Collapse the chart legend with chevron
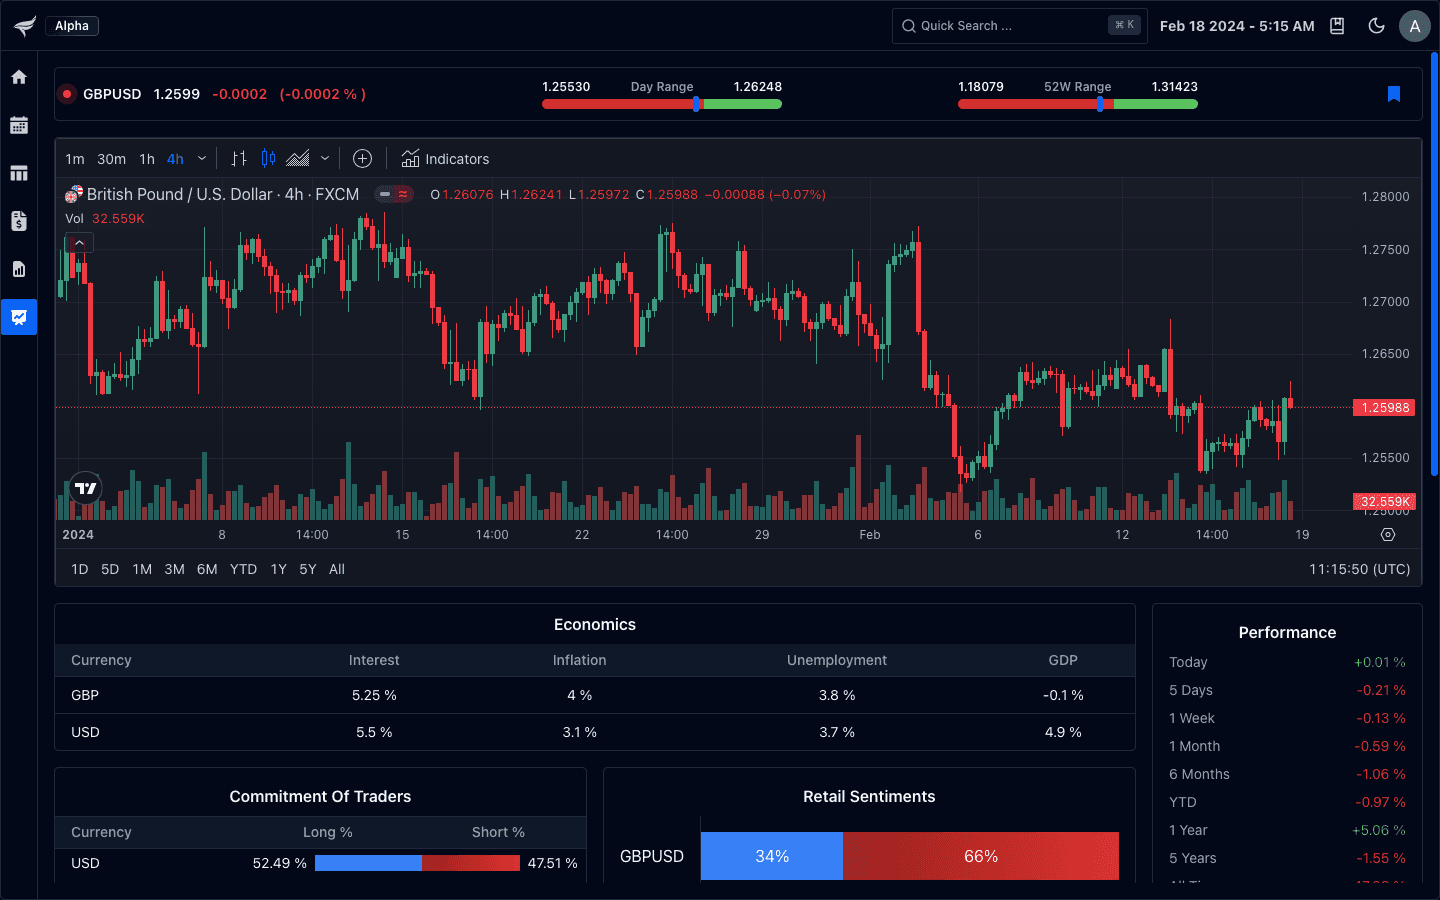This screenshot has width=1440, height=900. pyautogui.click(x=80, y=243)
